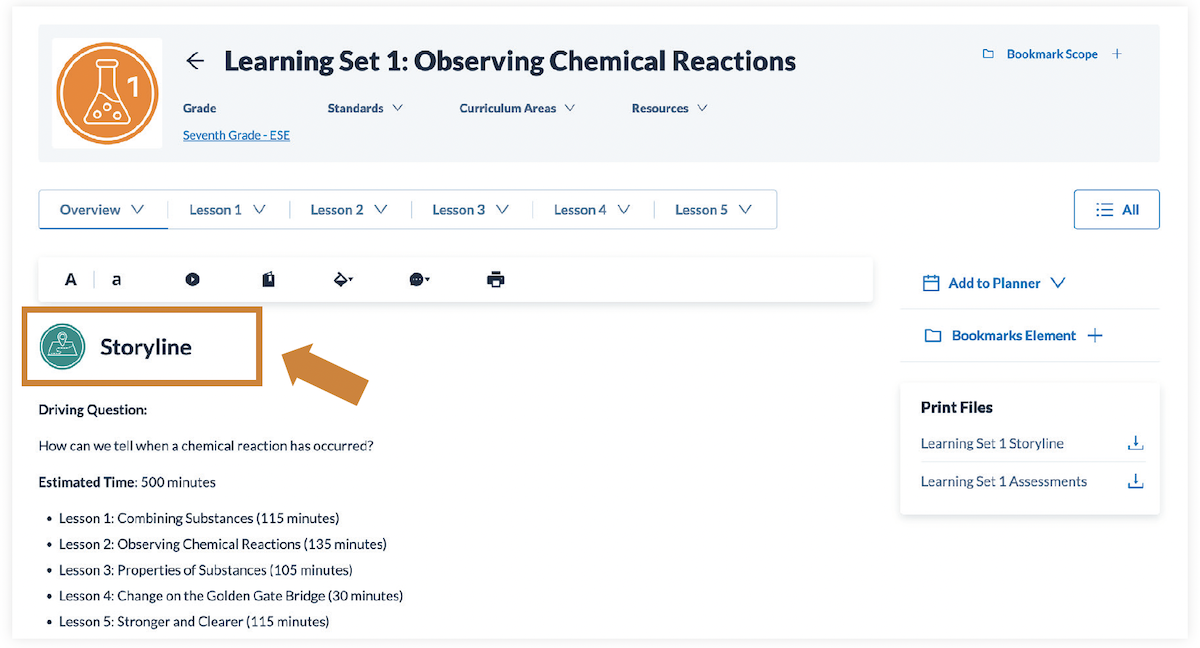Viewport: 1200px width, 648px height.
Task: Open the Resources dropdown
Action: (669, 108)
